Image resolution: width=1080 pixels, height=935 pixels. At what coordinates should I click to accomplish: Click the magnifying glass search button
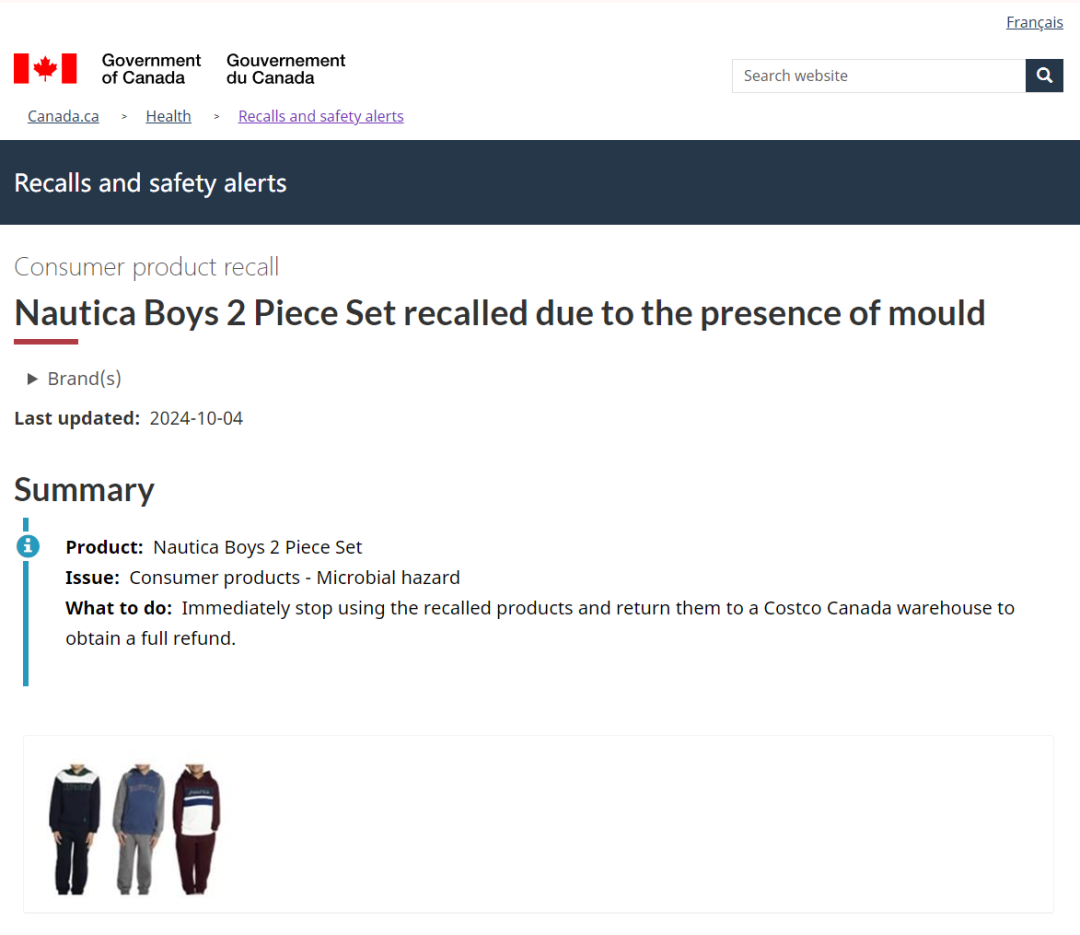pyautogui.click(x=1043, y=76)
